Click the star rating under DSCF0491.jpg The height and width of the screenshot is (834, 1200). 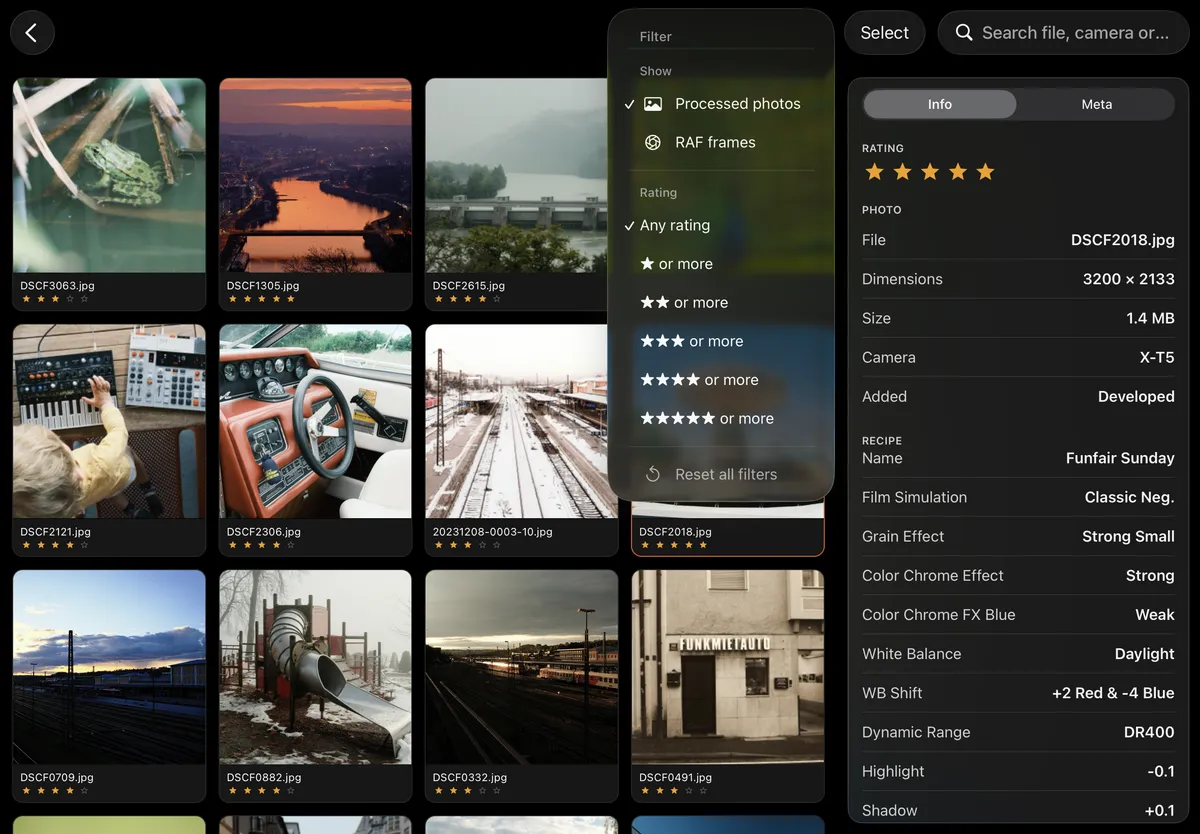coord(674,791)
